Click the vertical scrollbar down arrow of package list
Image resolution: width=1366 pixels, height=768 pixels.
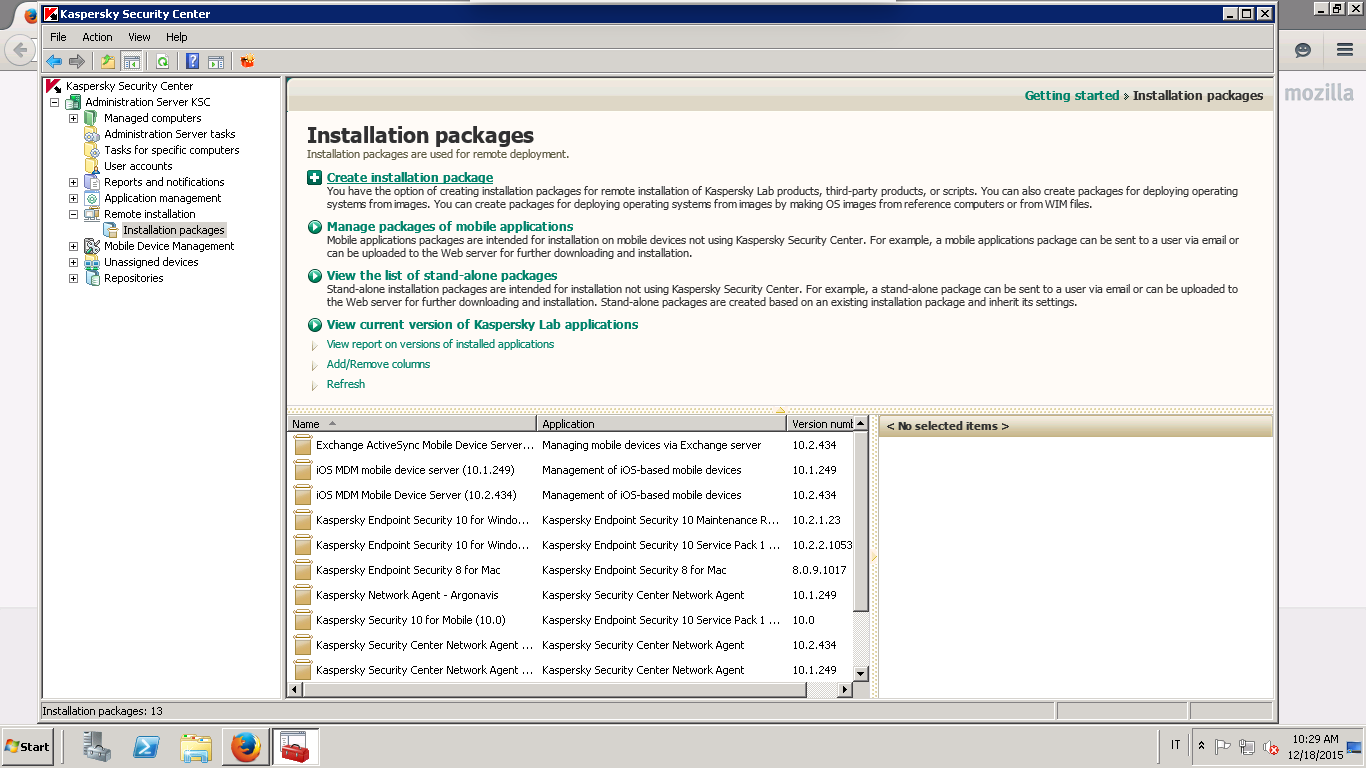[x=861, y=674]
